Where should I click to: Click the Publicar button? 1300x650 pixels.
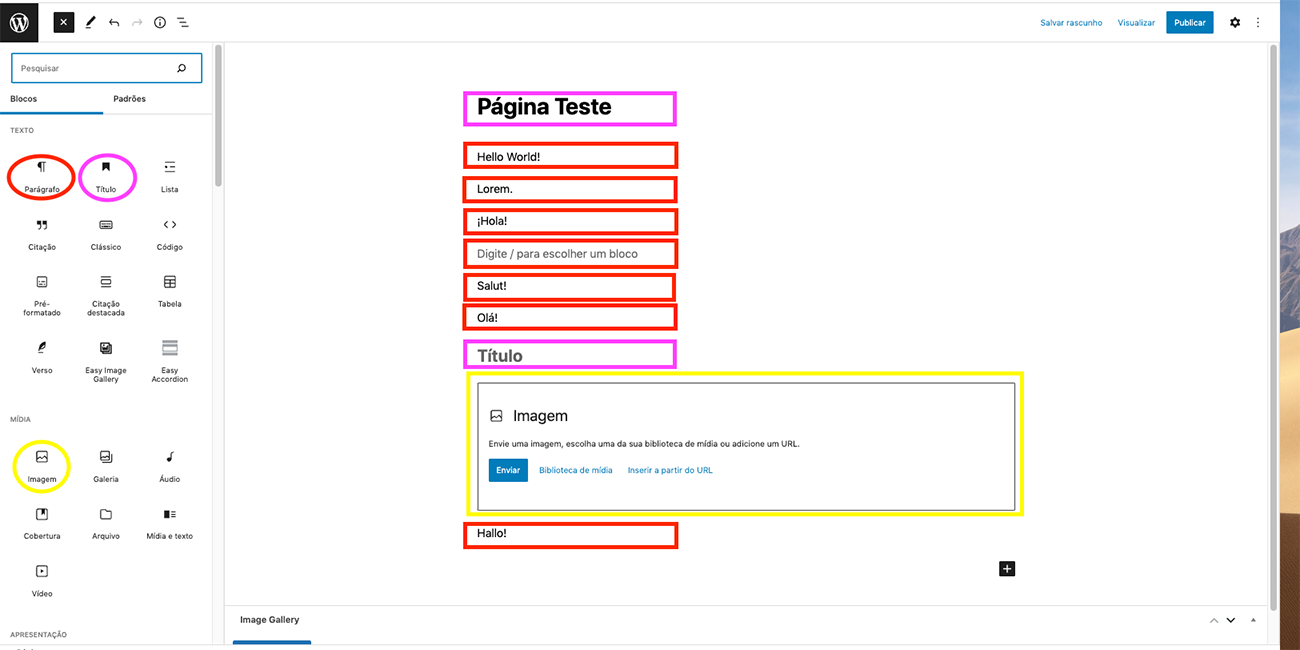[1189, 22]
